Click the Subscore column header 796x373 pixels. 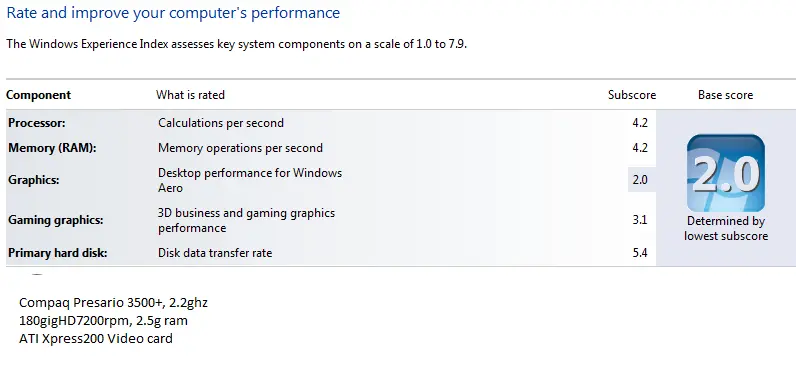[x=632, y=95]
